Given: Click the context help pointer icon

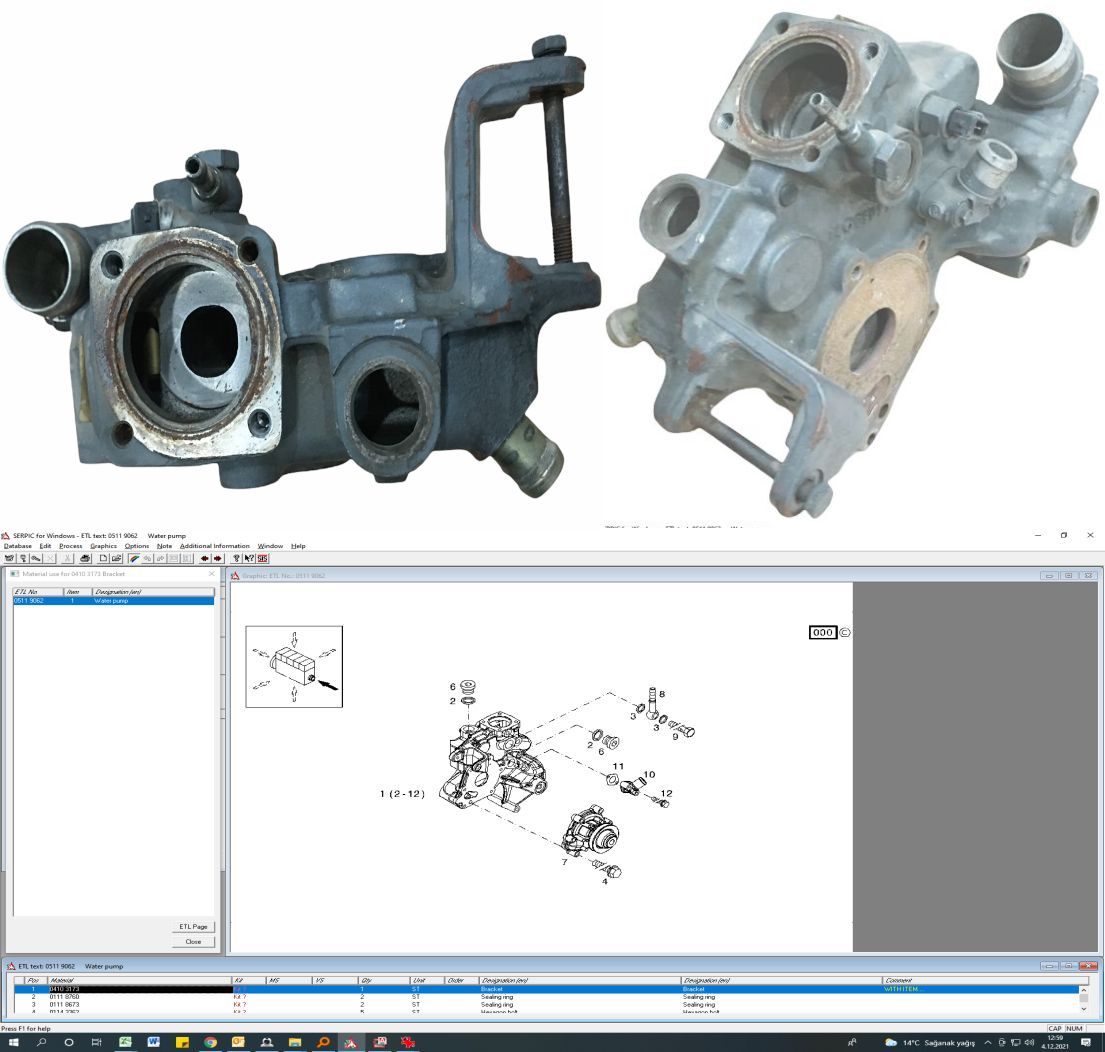Looking at the screenshot, I should [249, 558].
